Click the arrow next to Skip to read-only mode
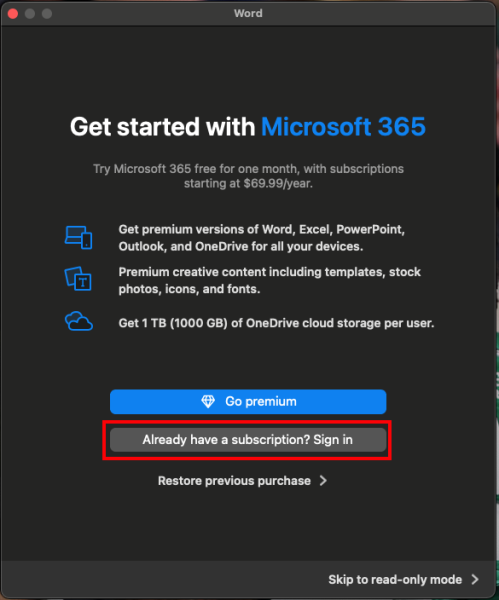Screen dimensions: 499x600 (x=475, y=579)
